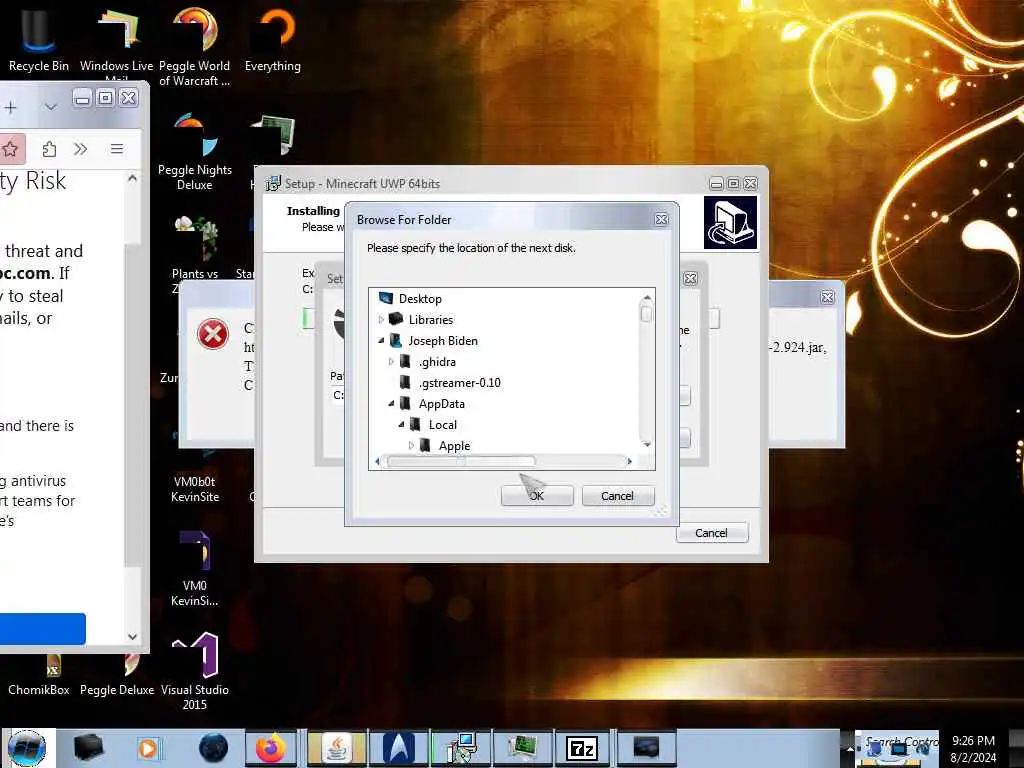1024x768 pixels.
Task: Open Firefox from the taskbar
Action: (270, 748)
